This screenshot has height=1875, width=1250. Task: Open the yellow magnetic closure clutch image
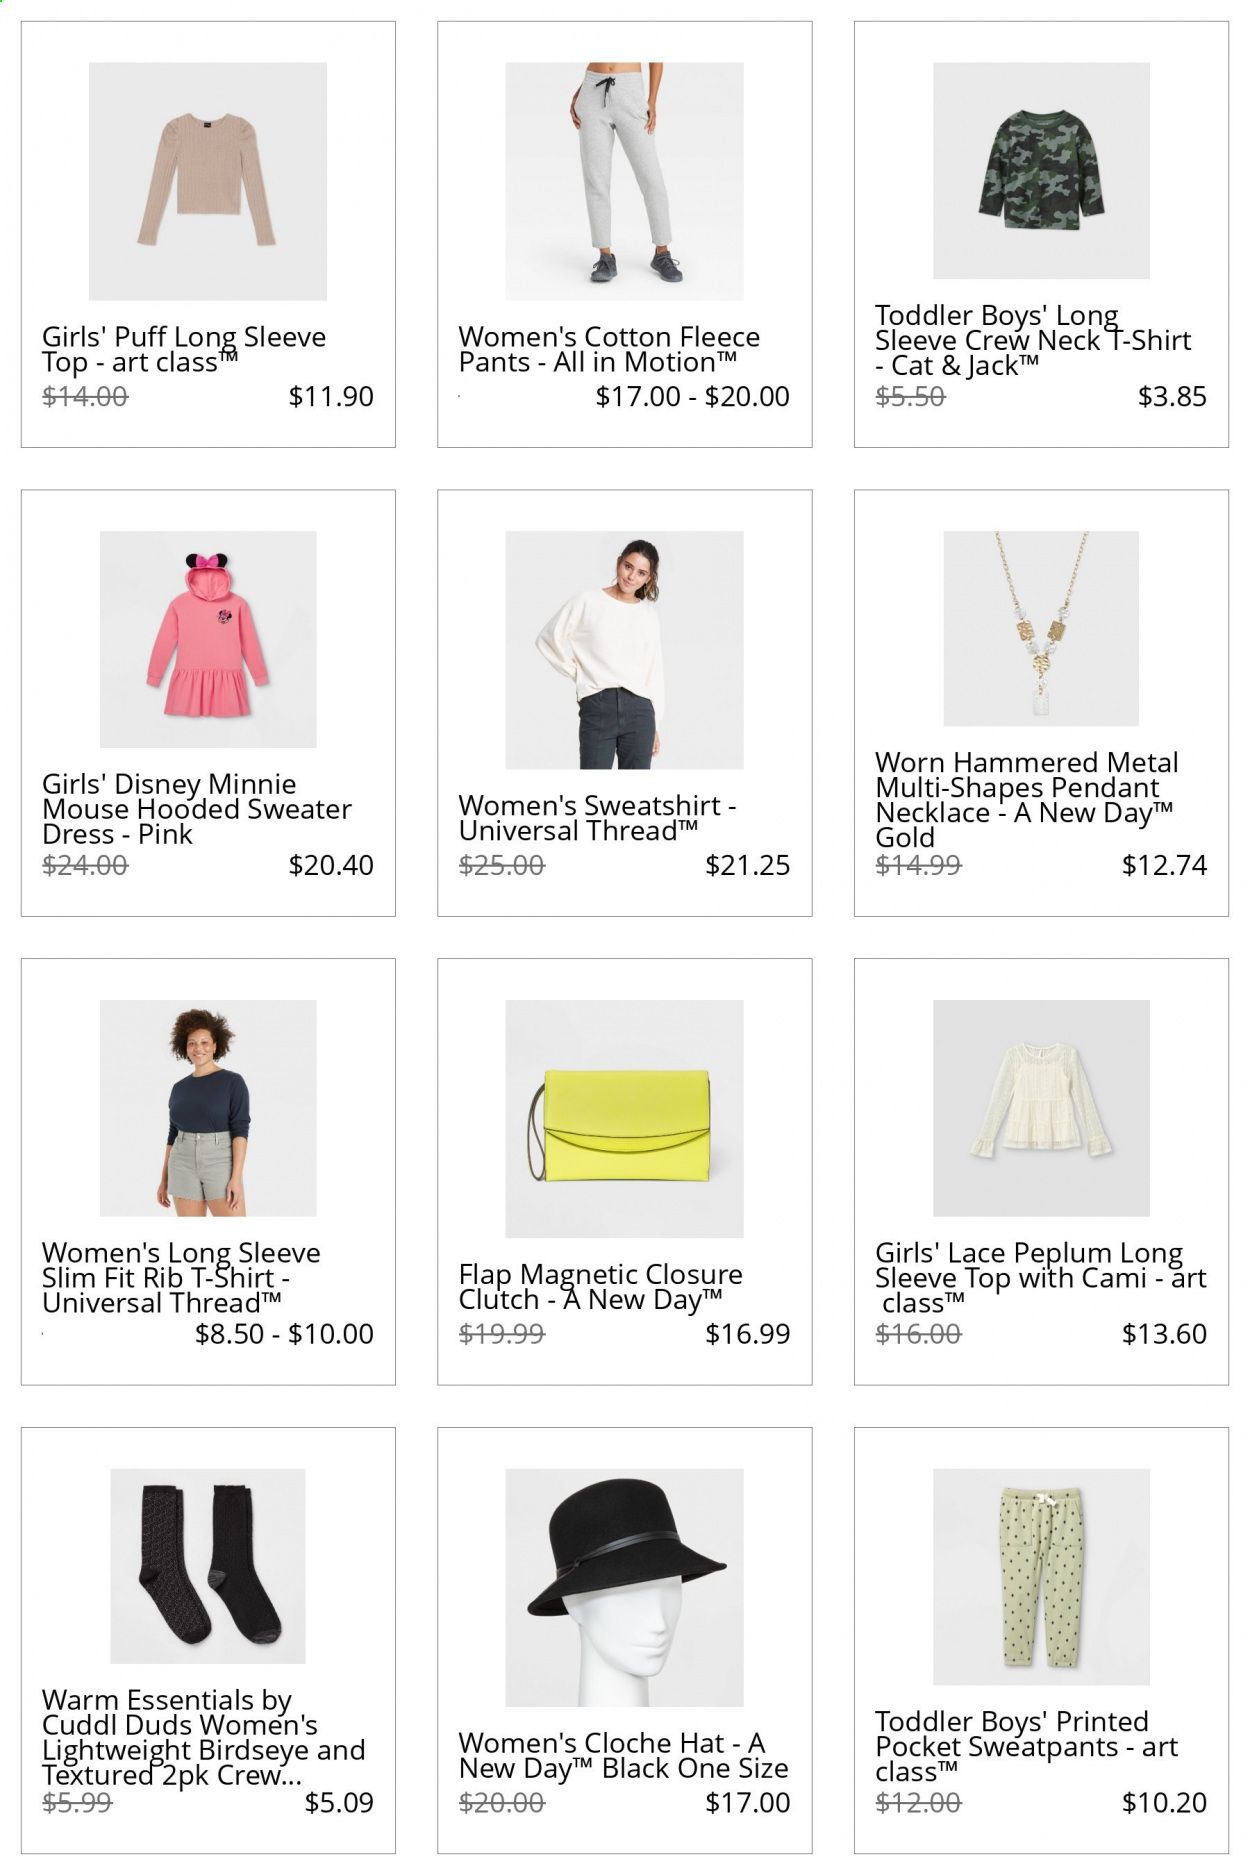click(x=624, y=1118)
